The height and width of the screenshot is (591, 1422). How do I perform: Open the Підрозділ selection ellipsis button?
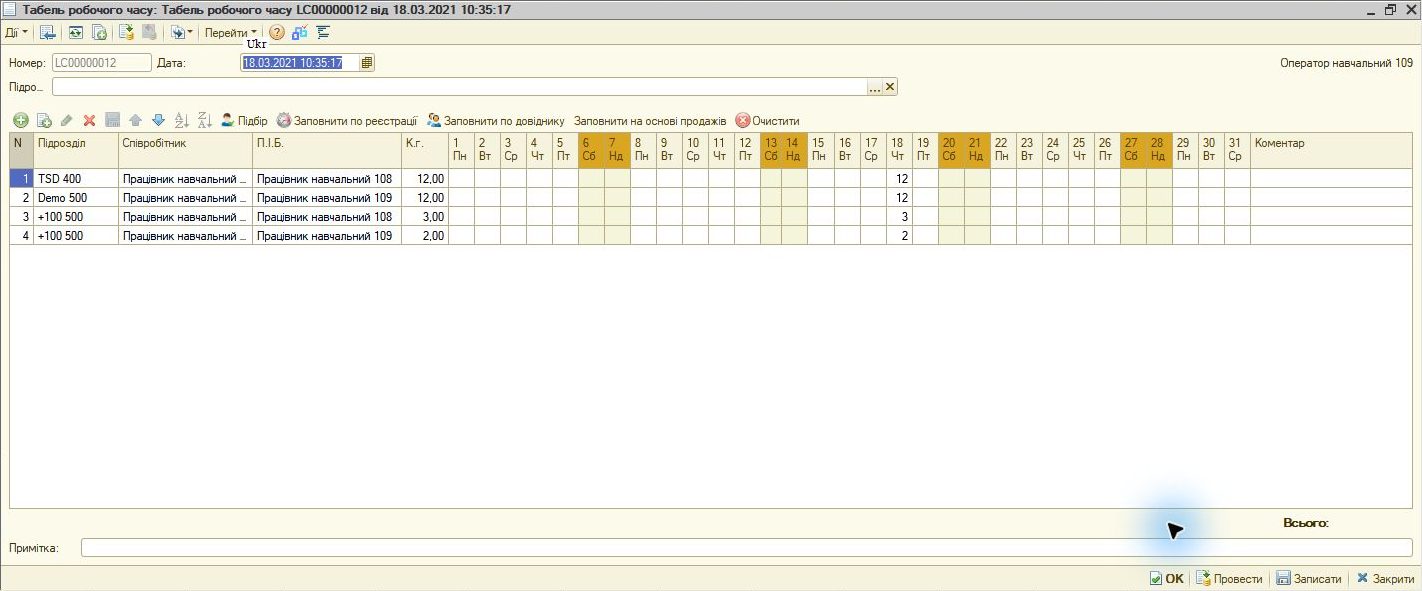click(x=875, y=87)
